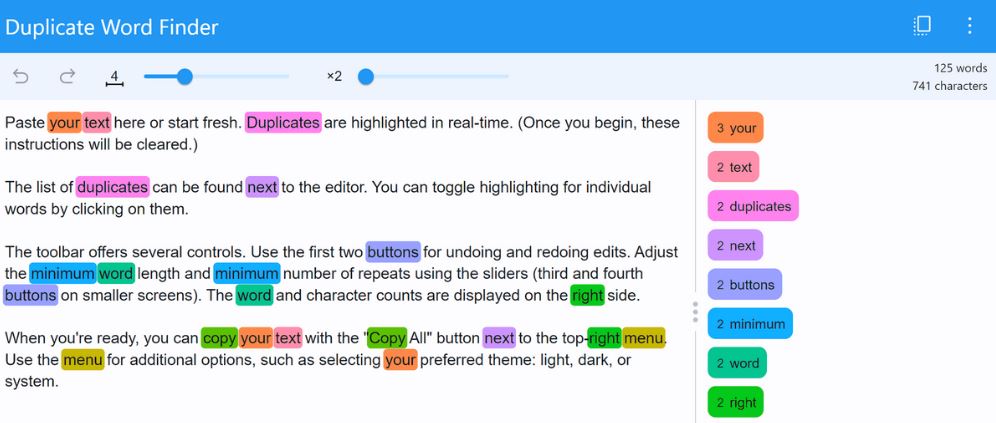
Task: Toggle highlighting for '2 right' chip
Action: [736, 403]
